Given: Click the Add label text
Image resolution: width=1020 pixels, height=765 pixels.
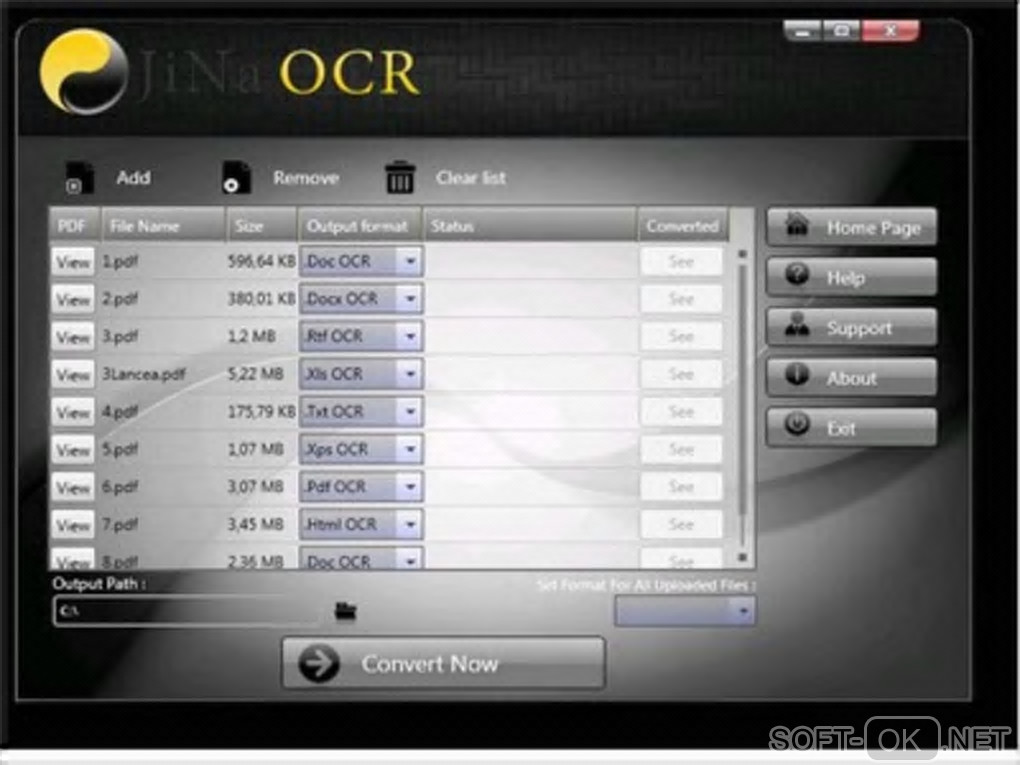Looking at the screenshot, I should click(133, 178).
